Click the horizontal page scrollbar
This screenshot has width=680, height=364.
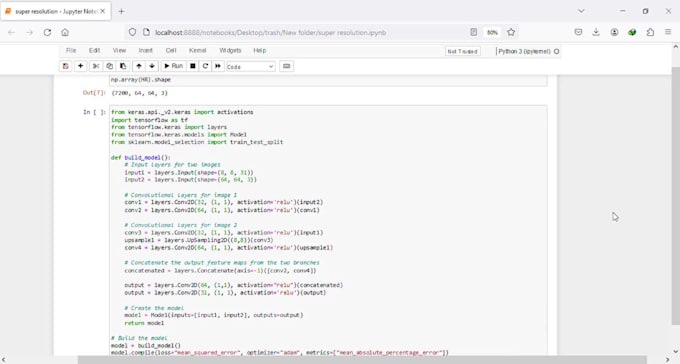click(x=362, y=360)
